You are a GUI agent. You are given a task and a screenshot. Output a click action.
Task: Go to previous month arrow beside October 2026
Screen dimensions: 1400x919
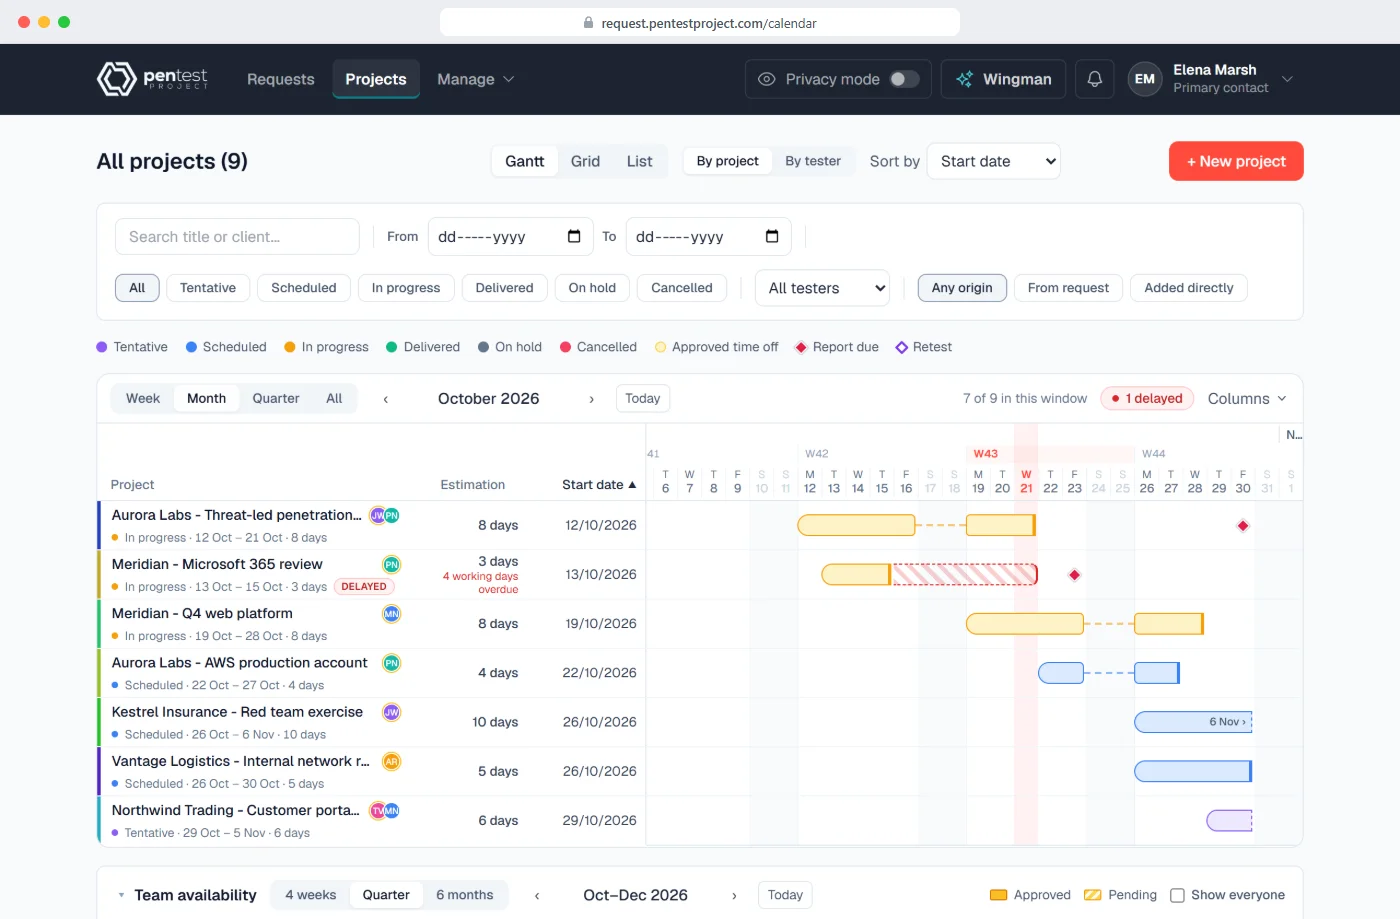coord(386,399)
